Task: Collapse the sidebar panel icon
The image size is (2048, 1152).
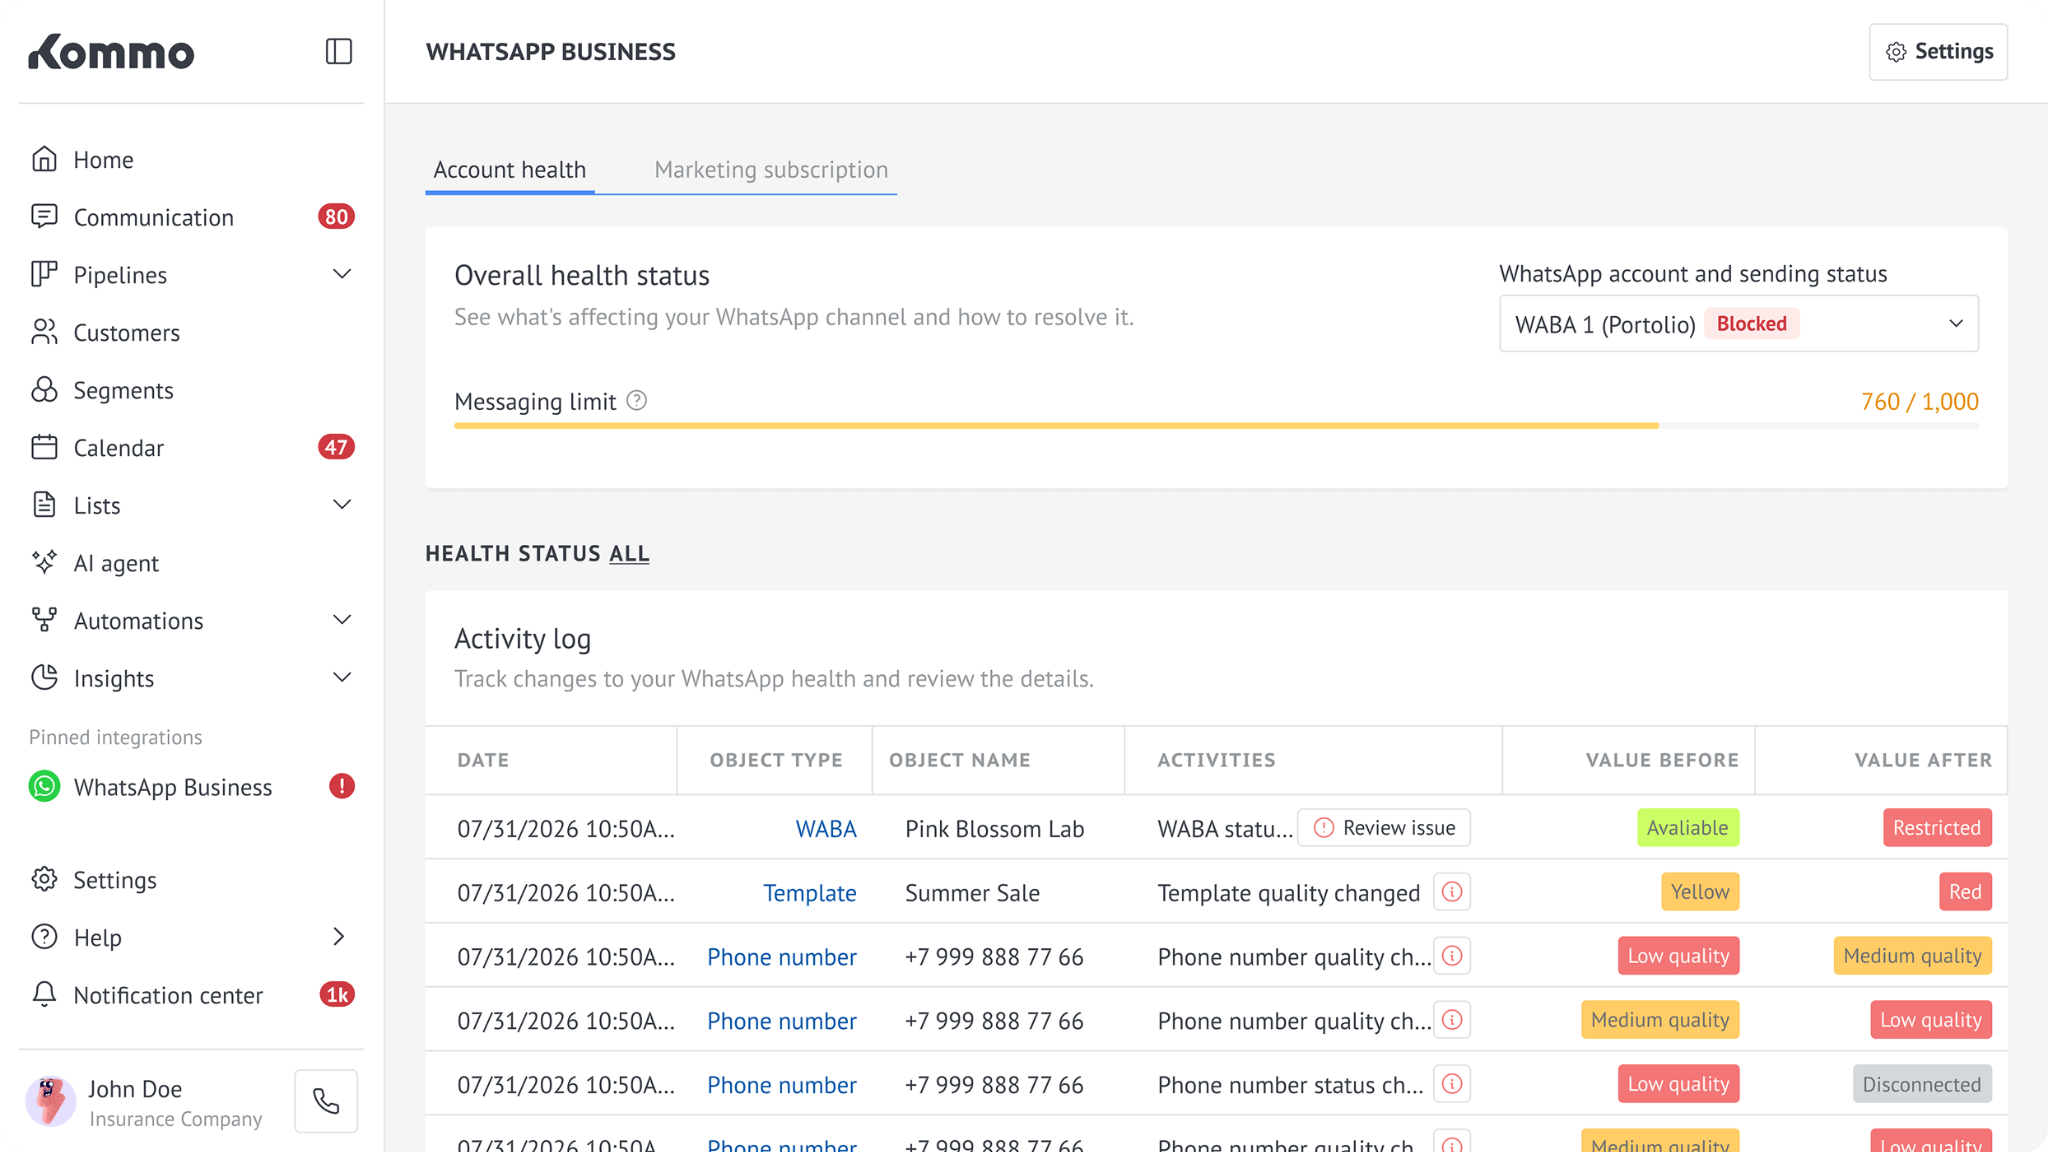Action: pyautogui.click(x=339, y=51)
